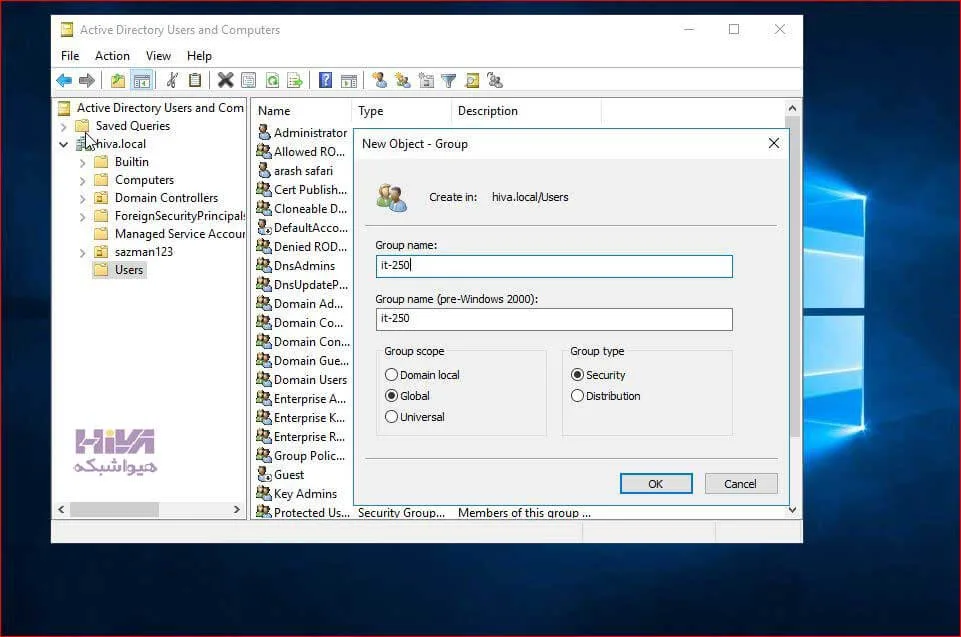
Task: Select the Cert Publishers group entry
Action: coord(302,189)
